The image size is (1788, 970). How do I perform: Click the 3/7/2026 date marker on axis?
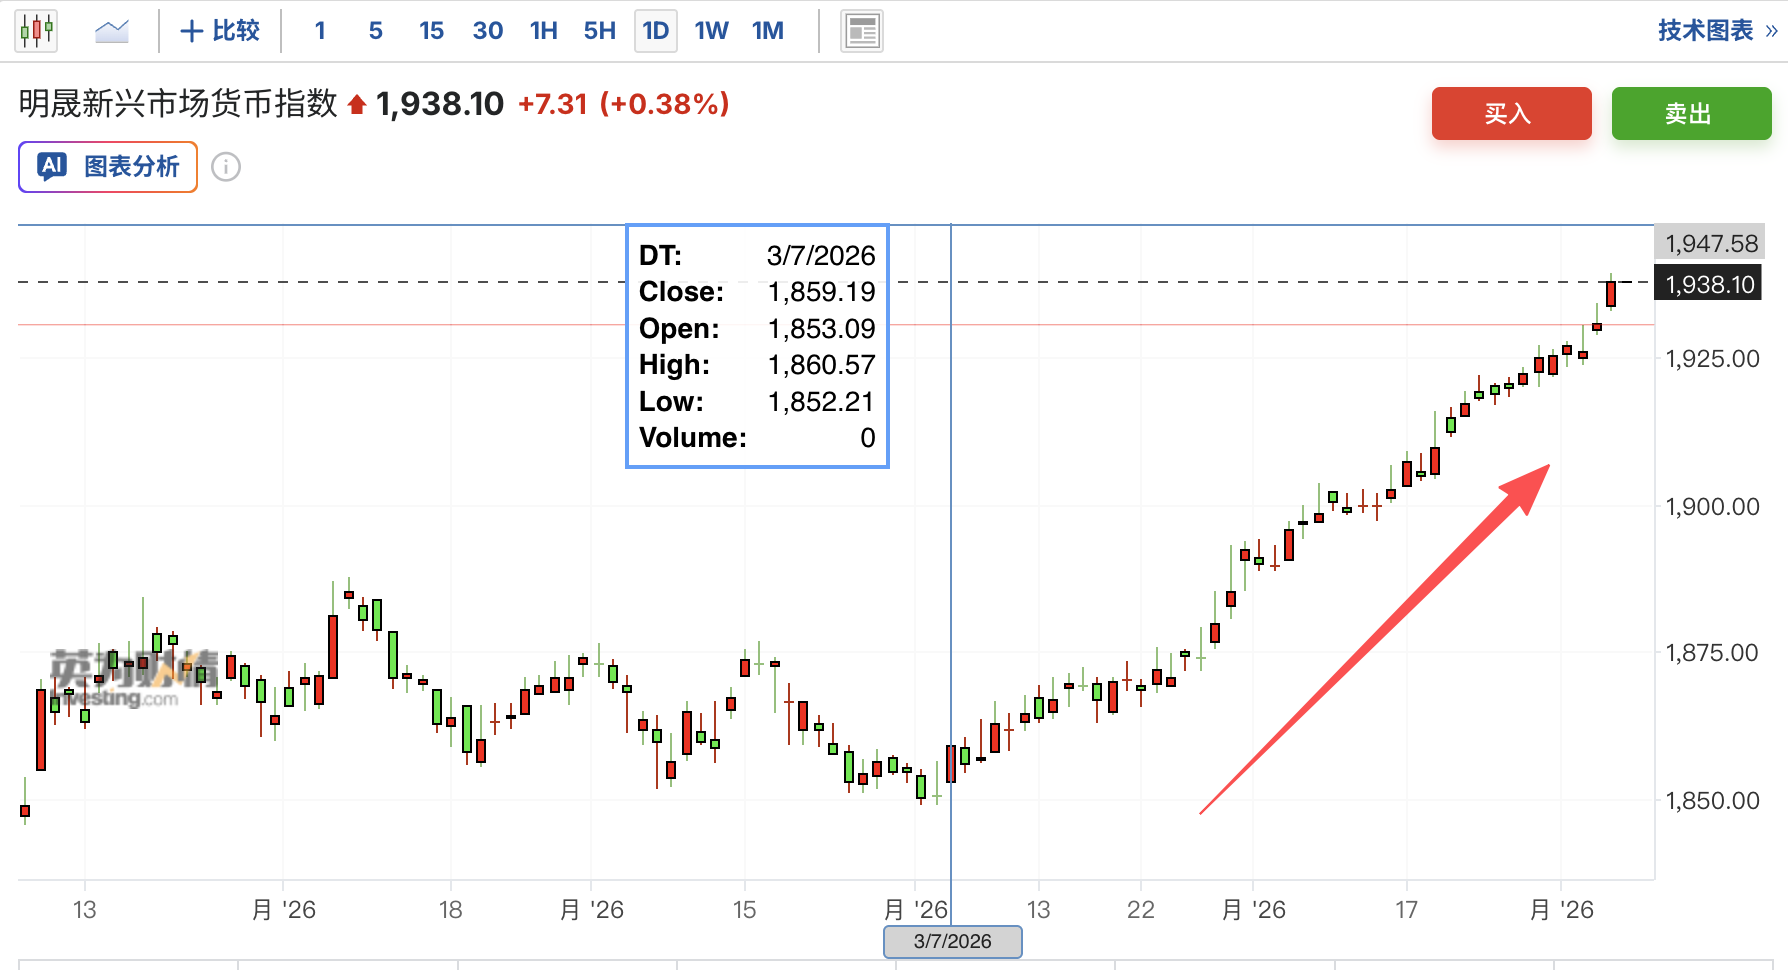tap(952, 941)
